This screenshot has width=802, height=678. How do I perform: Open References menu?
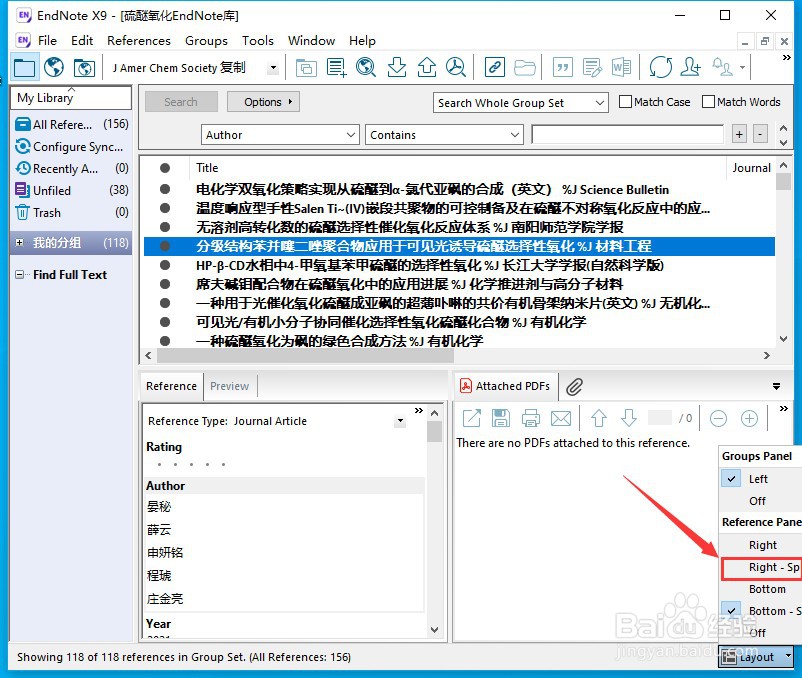[139, 40]
